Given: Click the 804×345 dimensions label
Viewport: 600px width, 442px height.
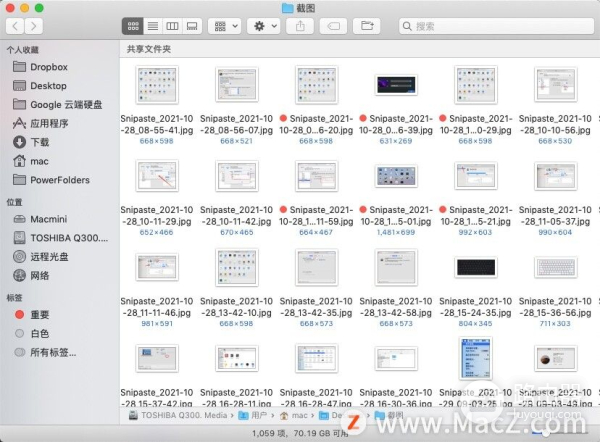Looking at the screenshot, I should click(x=476, y=324).
